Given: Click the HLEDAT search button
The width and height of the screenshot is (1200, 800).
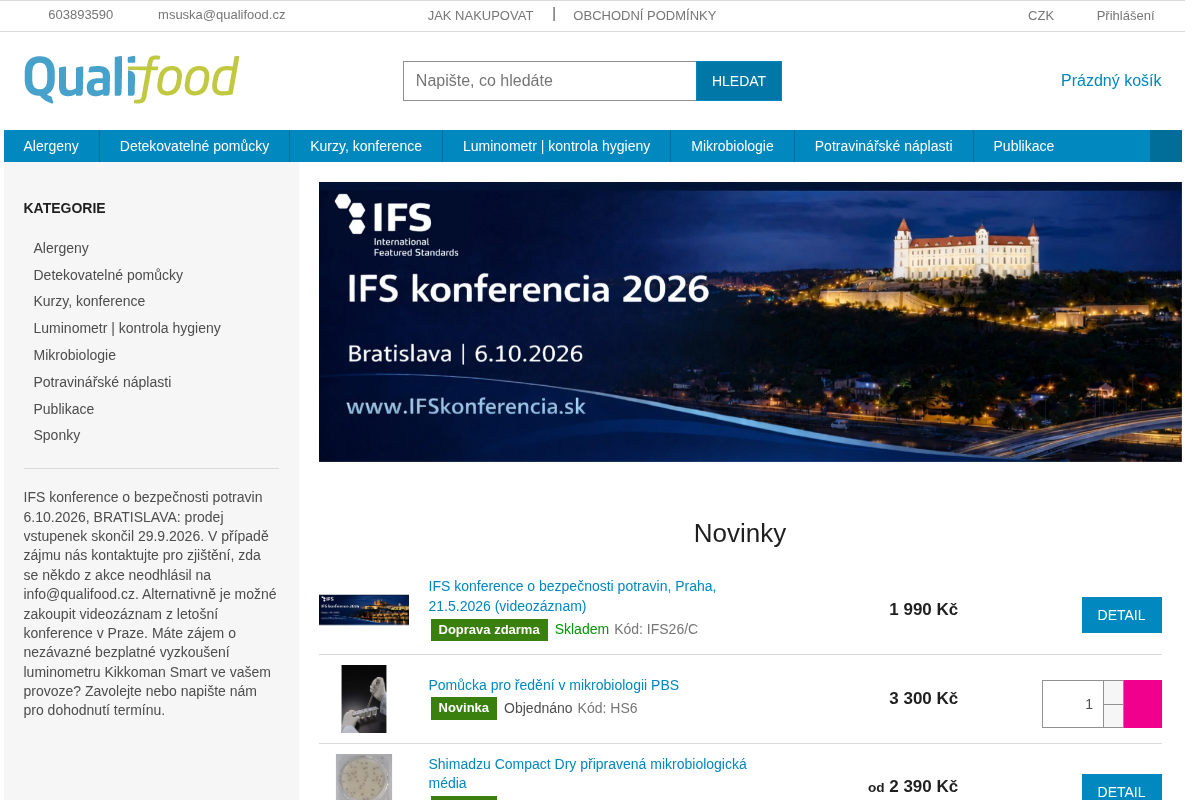Looking at the screenshot, I should 739,81.
